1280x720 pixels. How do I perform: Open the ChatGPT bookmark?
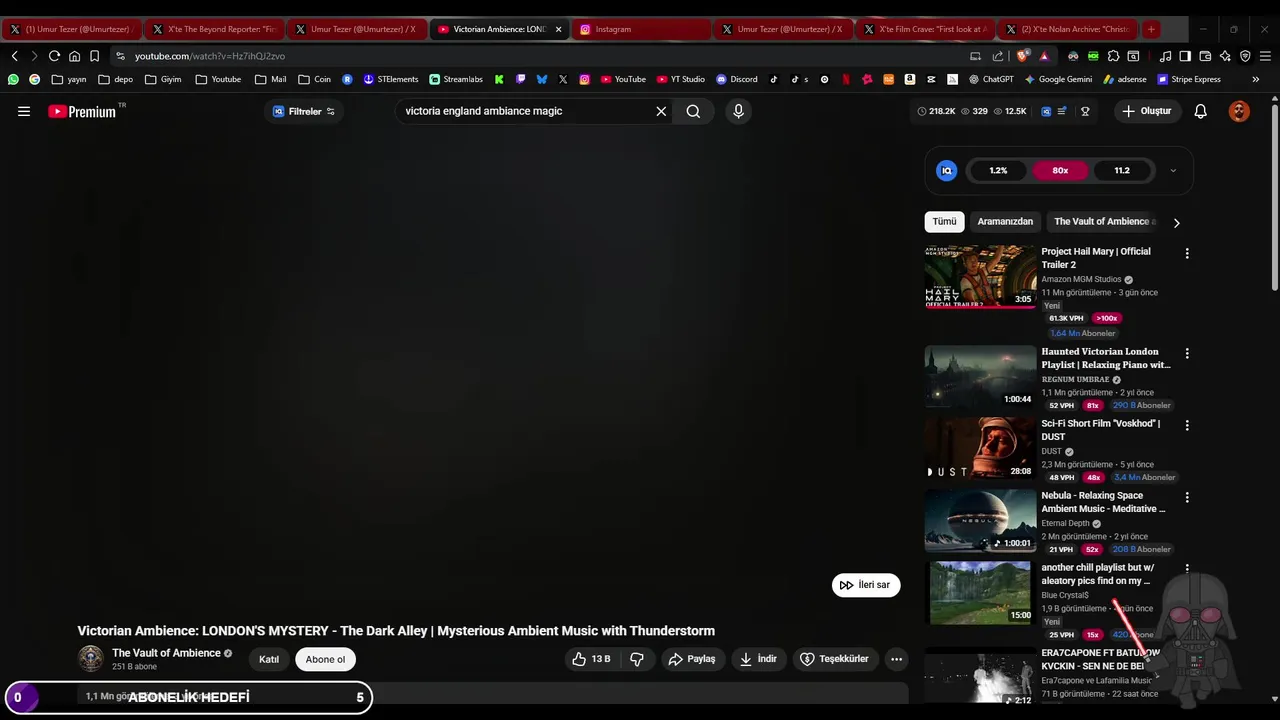[x=991, y=79]
